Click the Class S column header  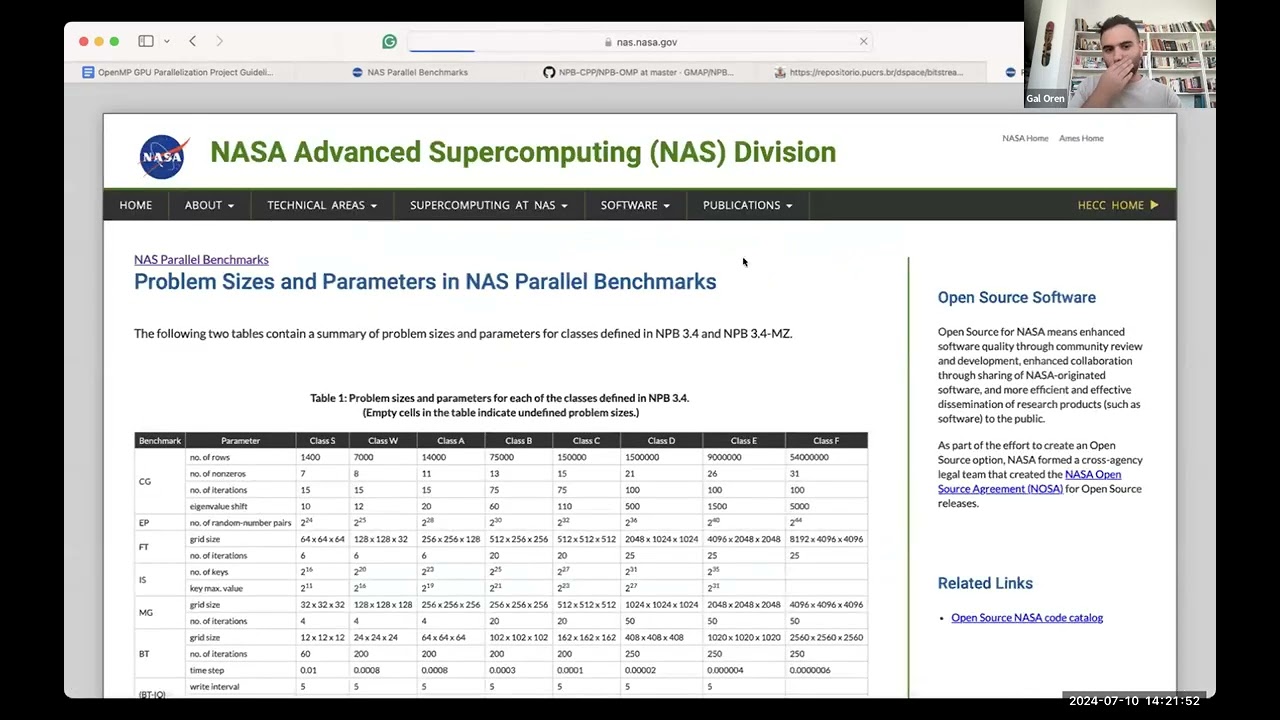coord(323,440)
